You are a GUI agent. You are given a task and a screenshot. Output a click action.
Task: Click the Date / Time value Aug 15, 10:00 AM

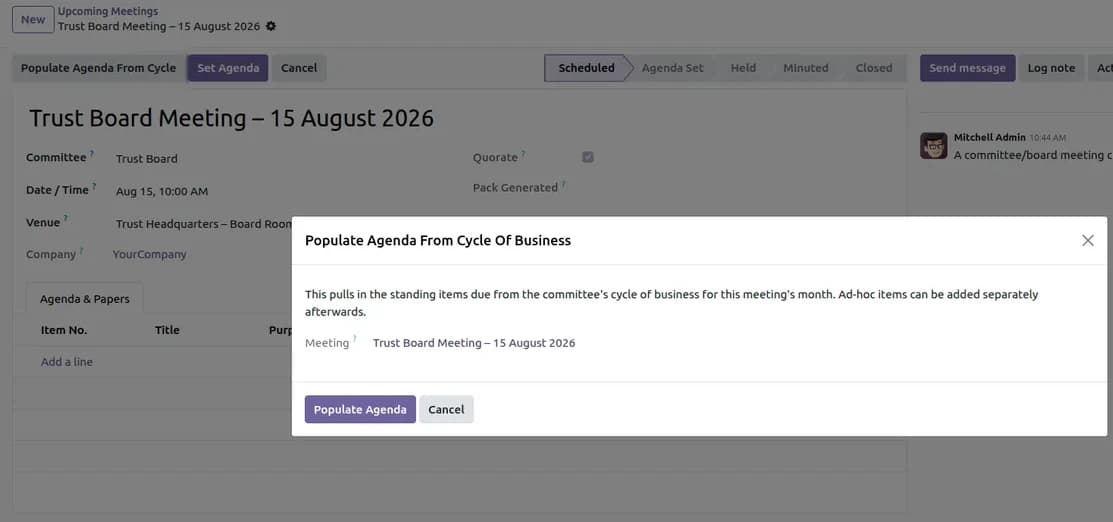click(162, 192)
